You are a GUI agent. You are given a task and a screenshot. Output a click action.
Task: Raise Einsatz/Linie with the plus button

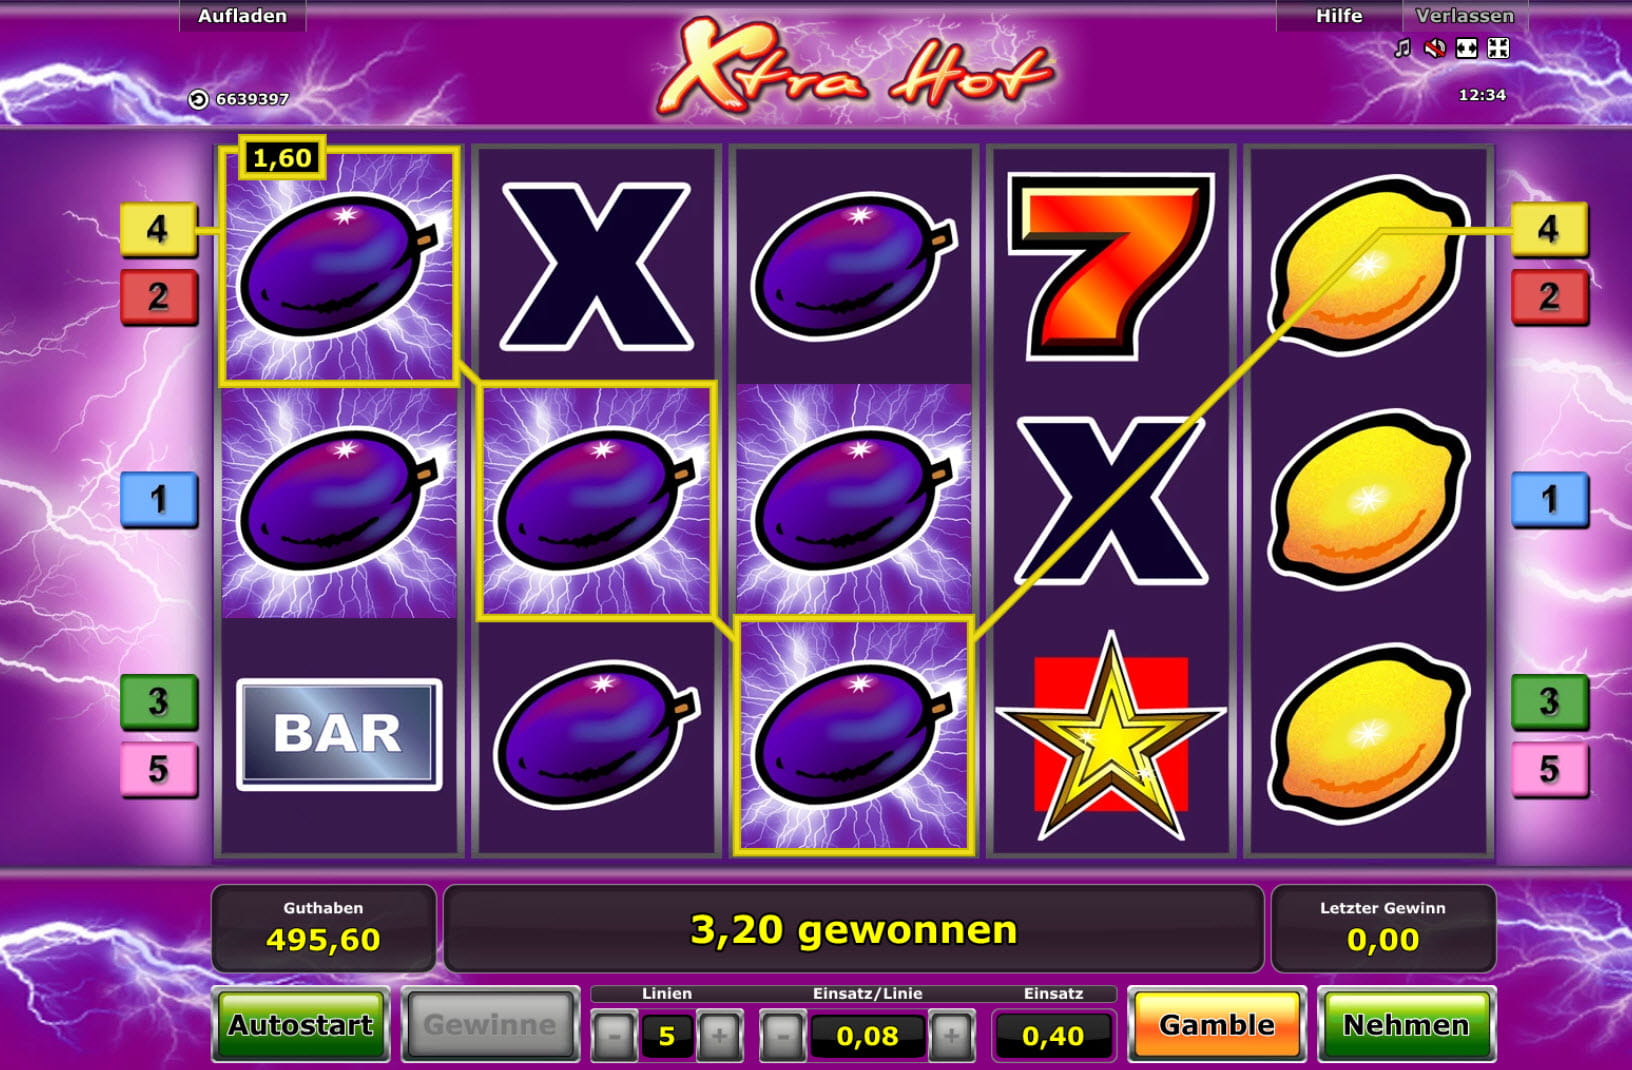(951, 1036)
